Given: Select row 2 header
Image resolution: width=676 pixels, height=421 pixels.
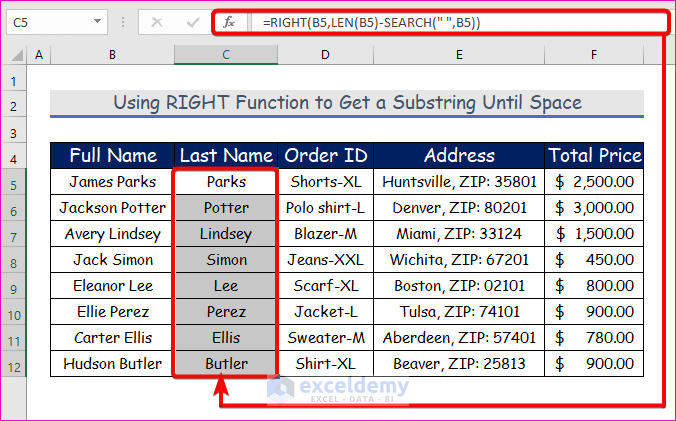Looking at the screenshot, I should point(13,106).
